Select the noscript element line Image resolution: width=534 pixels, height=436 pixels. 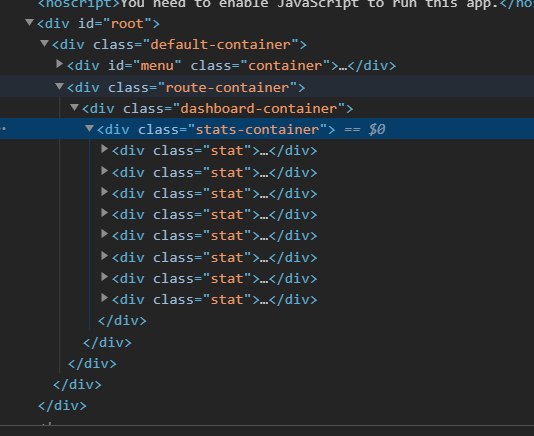(x=285, y=4)
